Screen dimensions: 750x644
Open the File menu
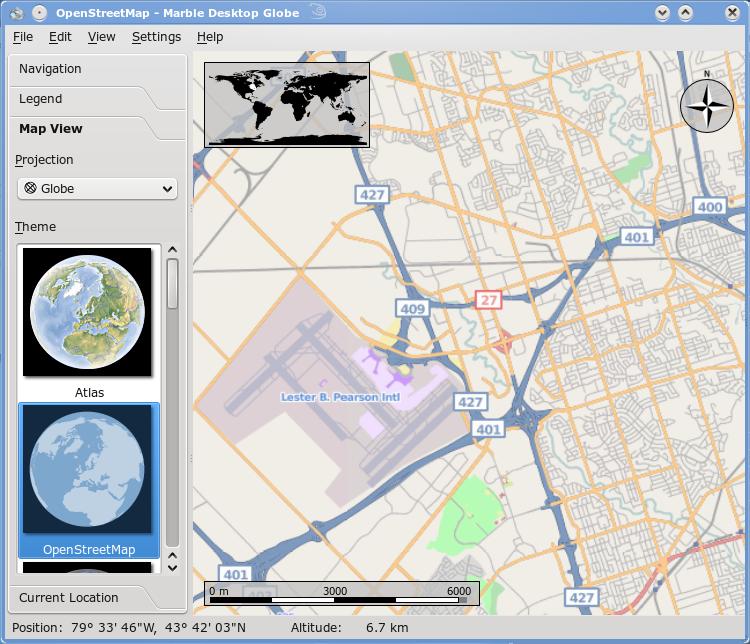pos(22,37)
